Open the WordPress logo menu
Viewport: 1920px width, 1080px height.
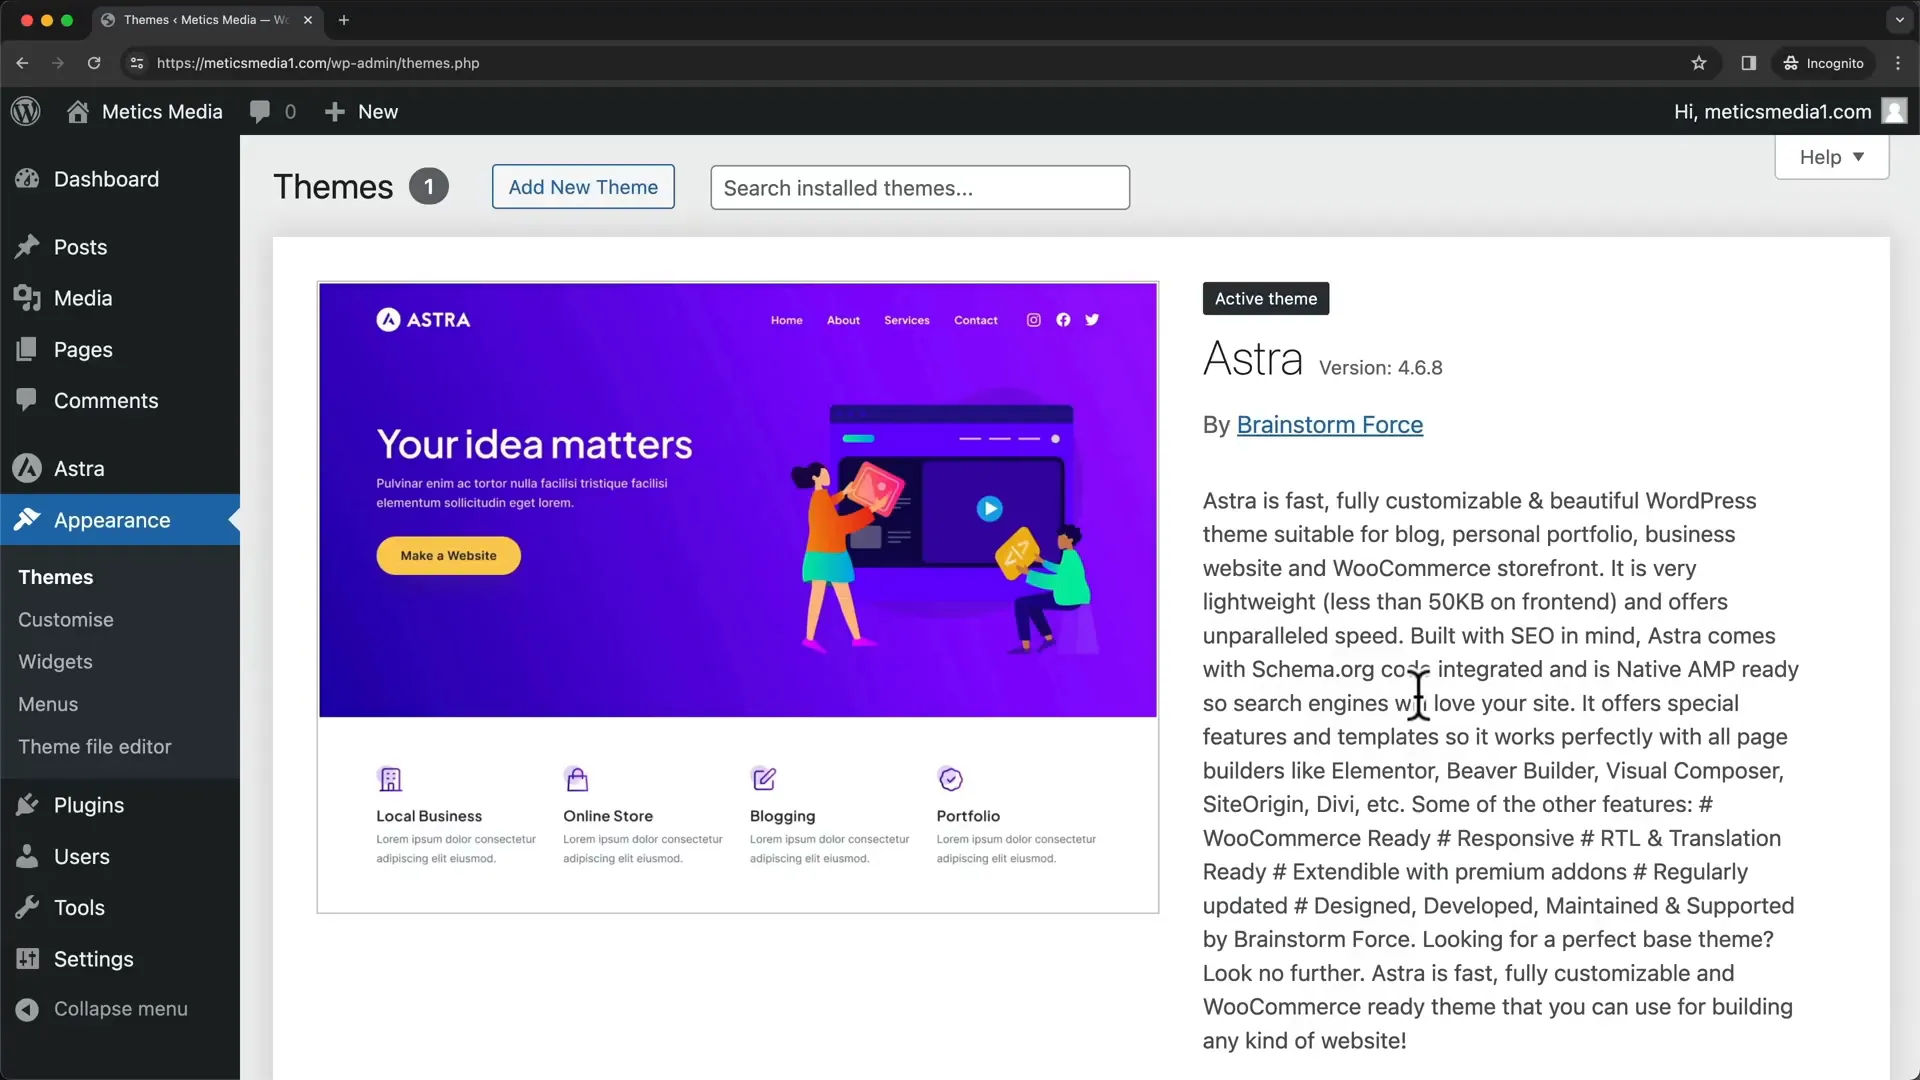[26, 111]
